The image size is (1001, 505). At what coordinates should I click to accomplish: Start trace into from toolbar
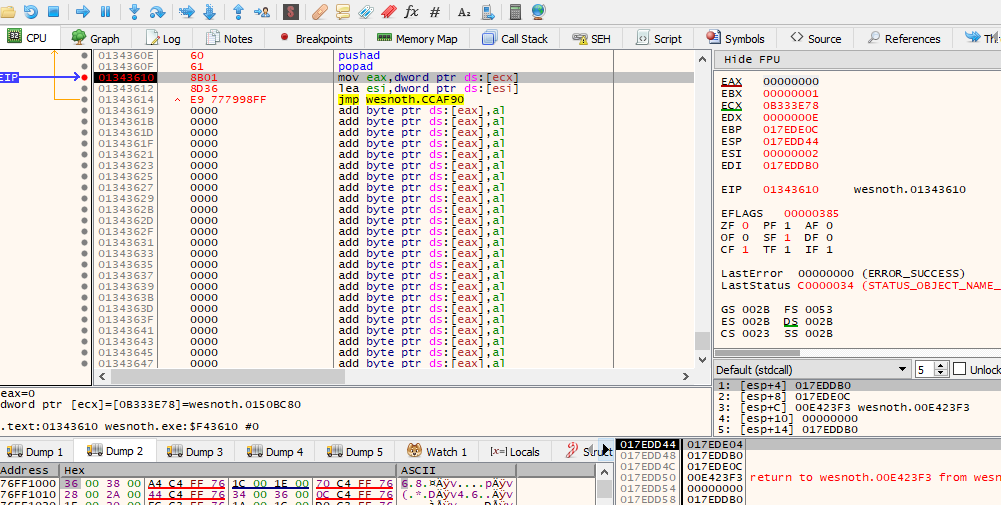point(186,11)
